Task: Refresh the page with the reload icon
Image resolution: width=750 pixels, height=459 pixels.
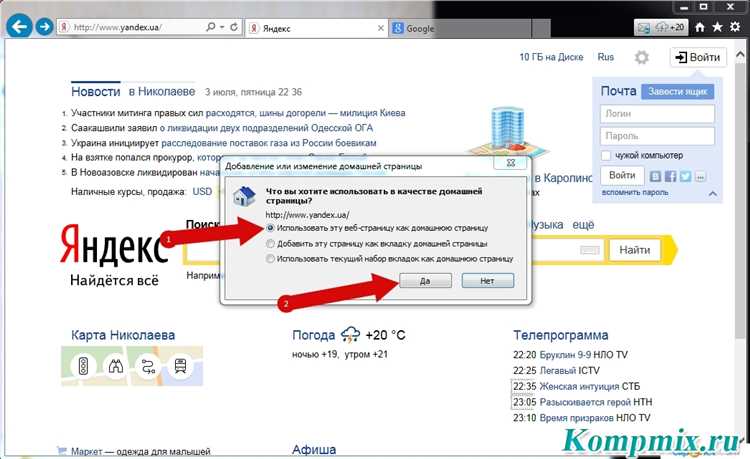Action: coord(234,27)
